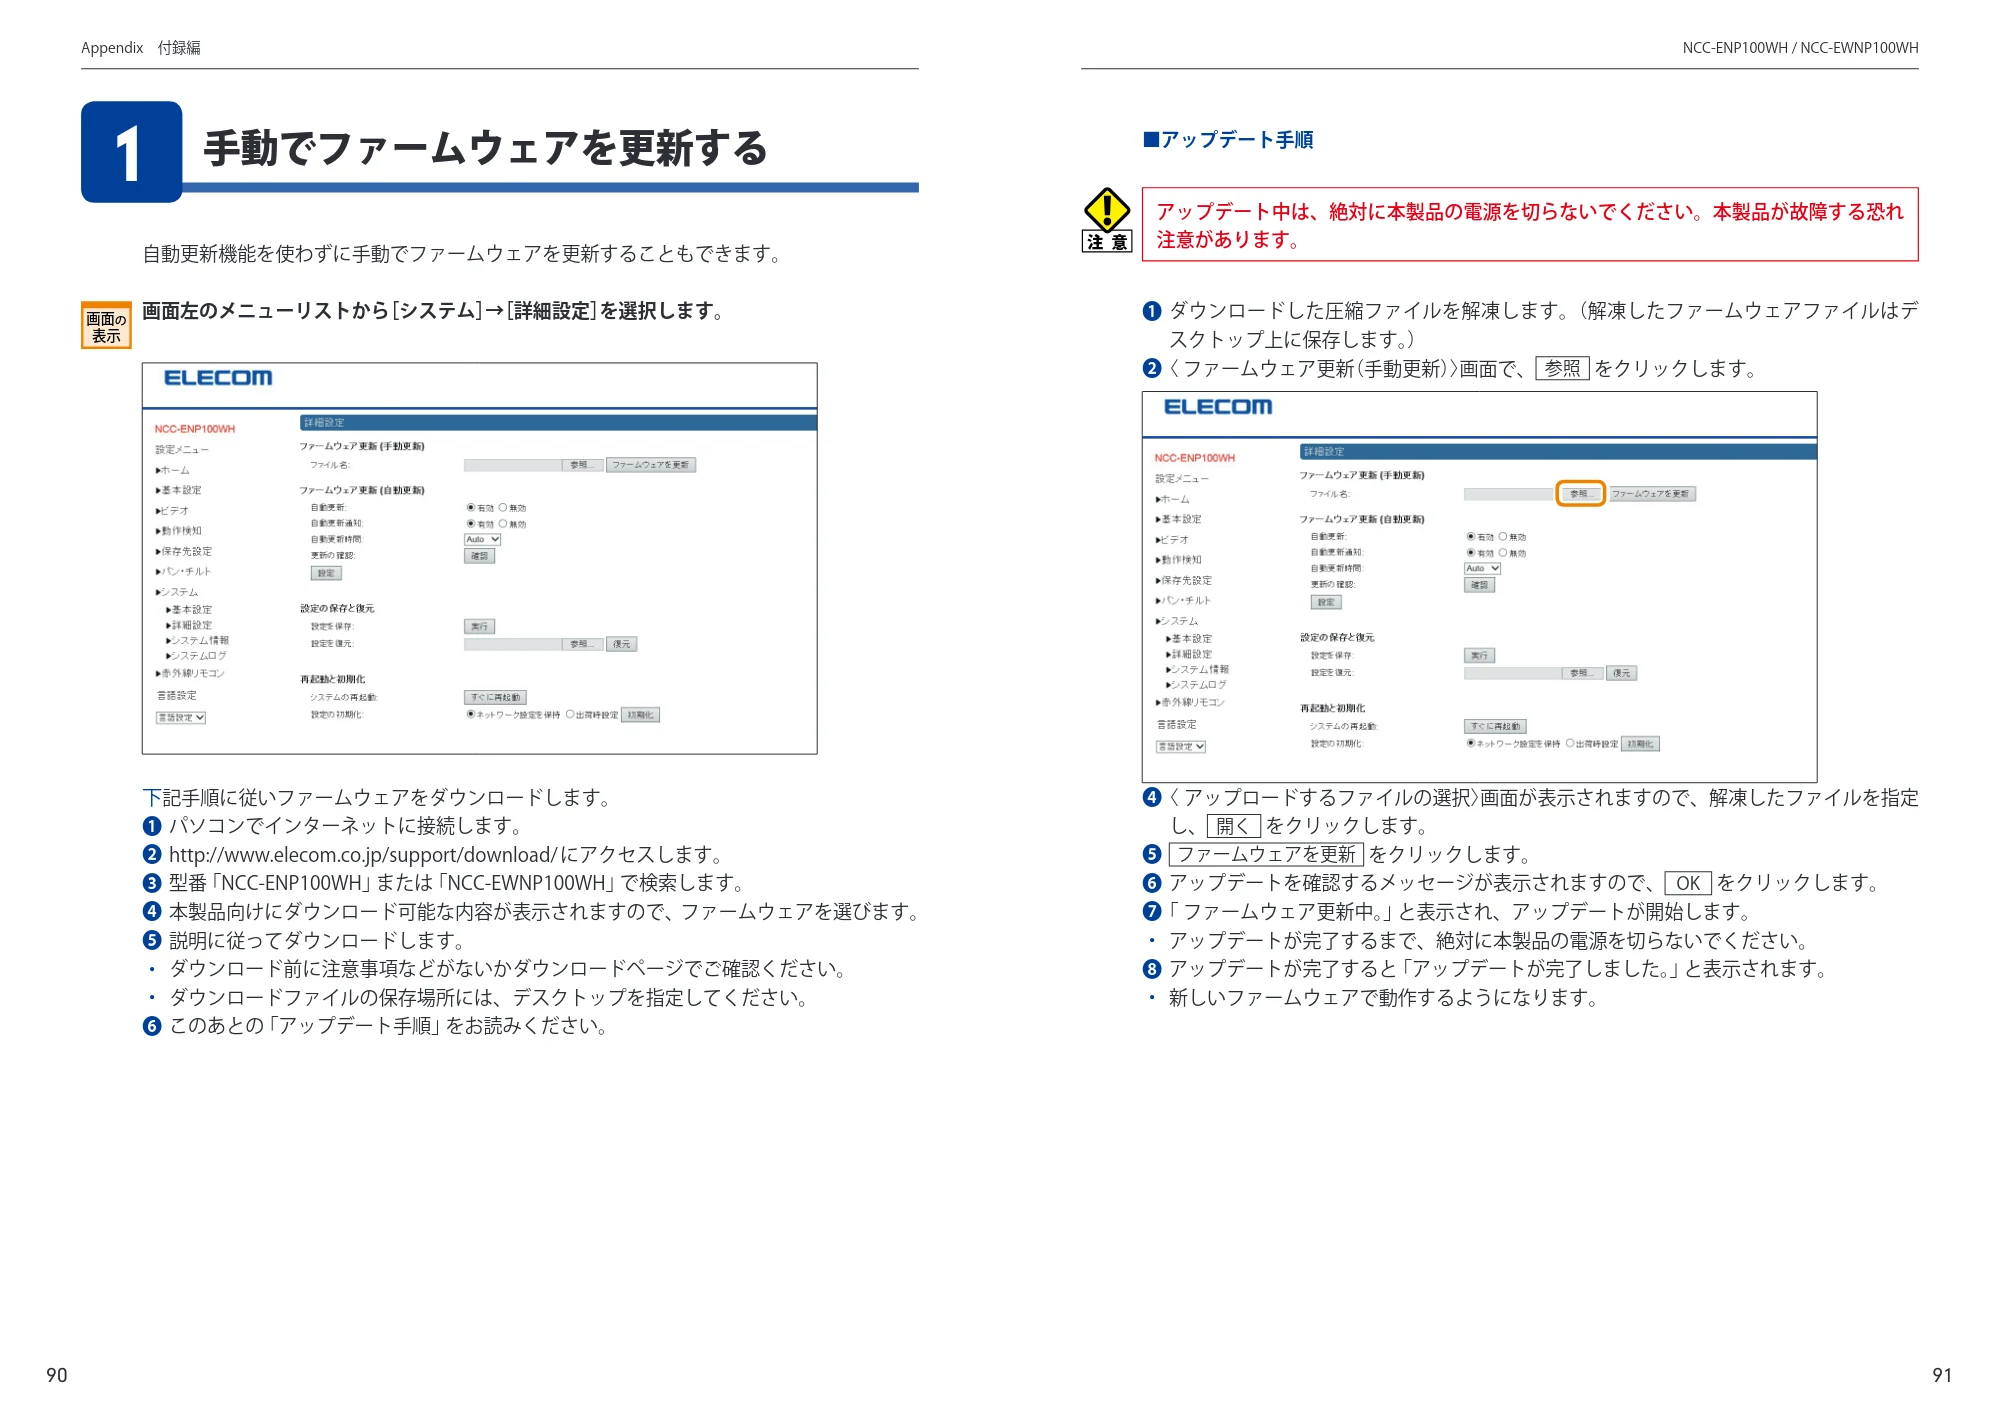Open ホーム menu item in page 90 screenshot

tap(172, 470)
